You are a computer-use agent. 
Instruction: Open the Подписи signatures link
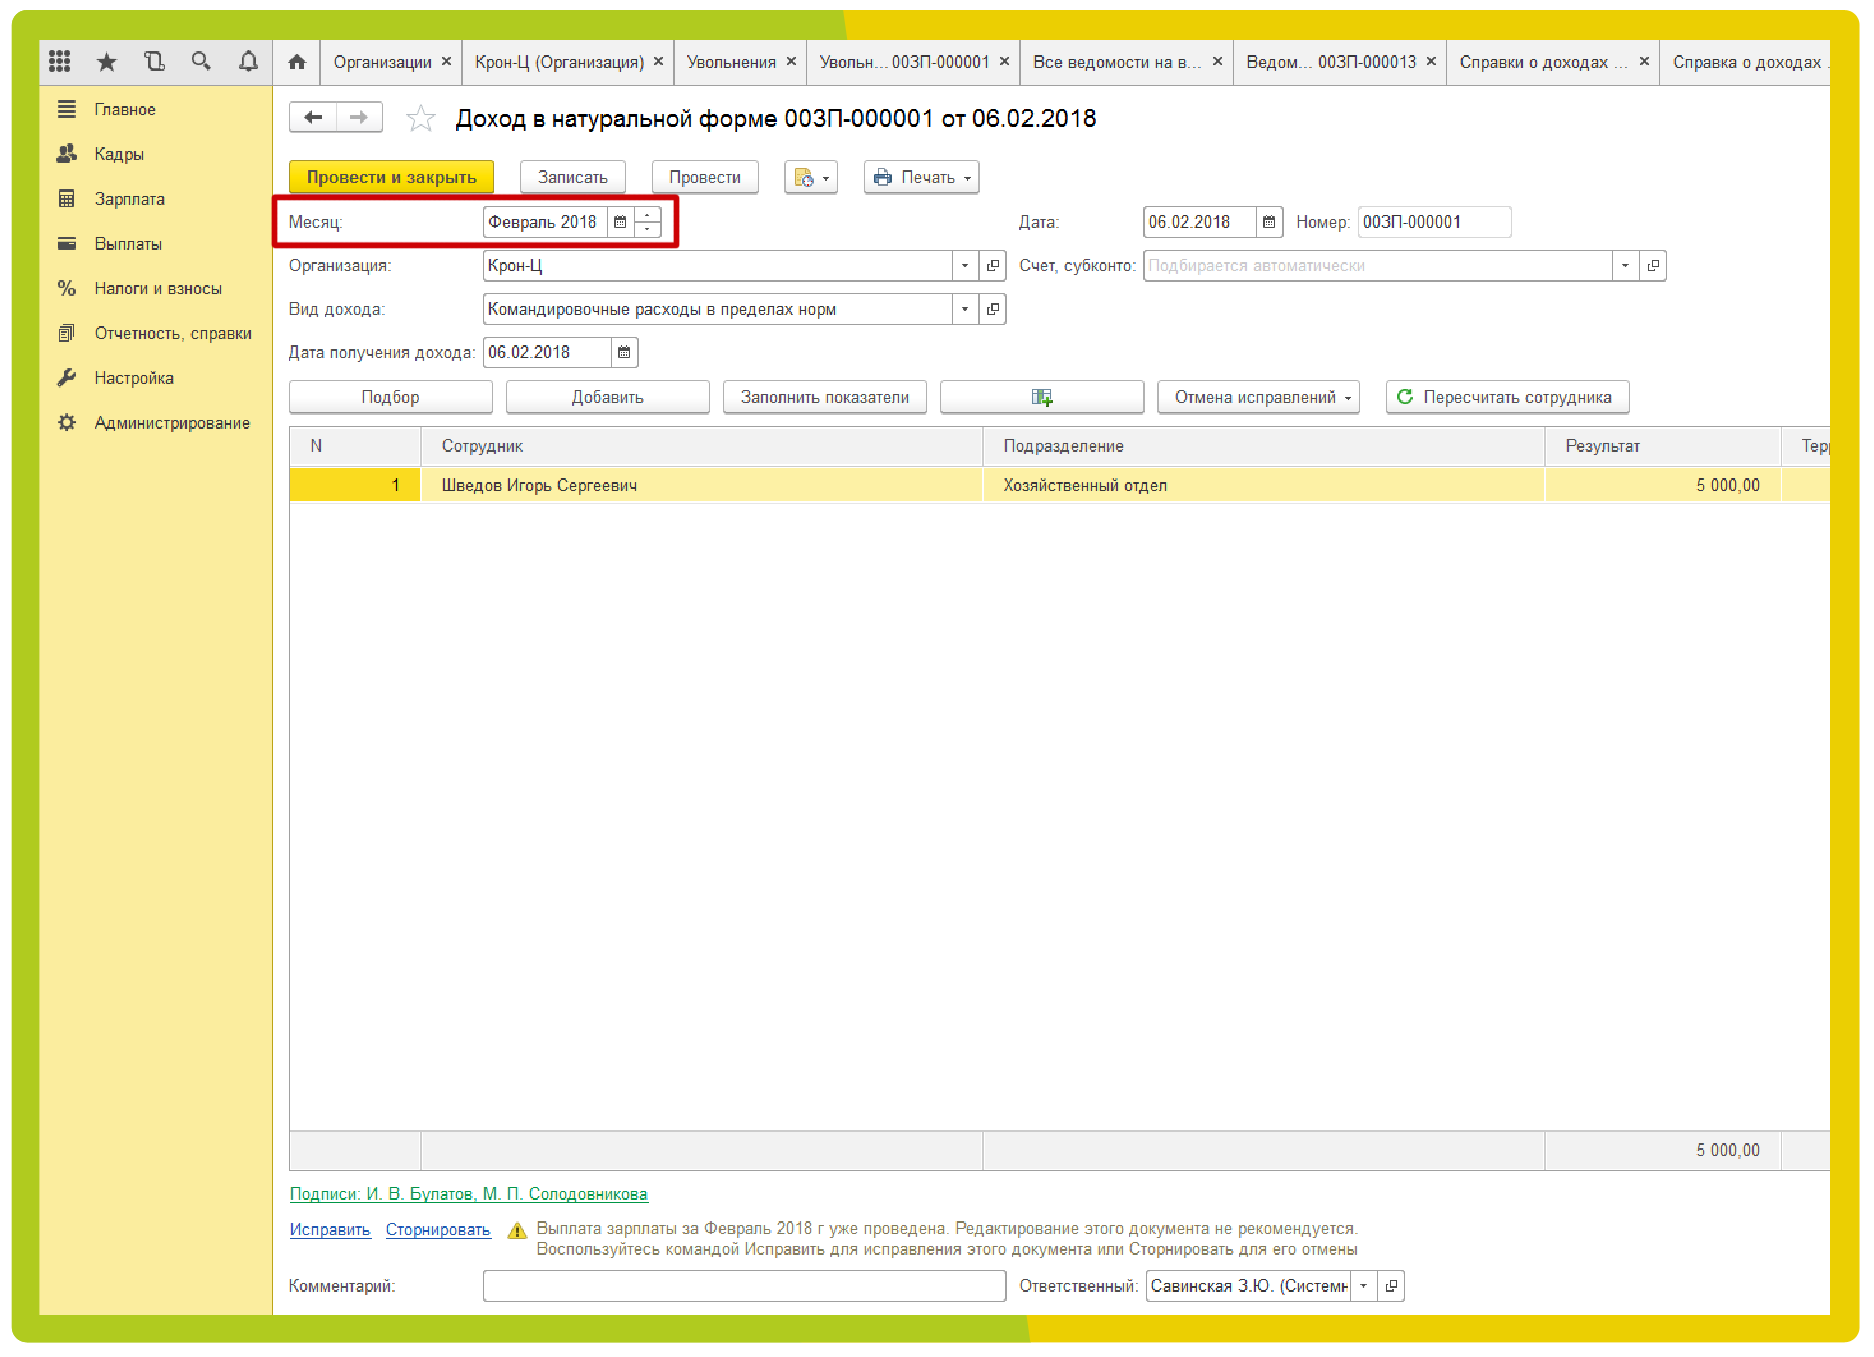coord(469,1194)
